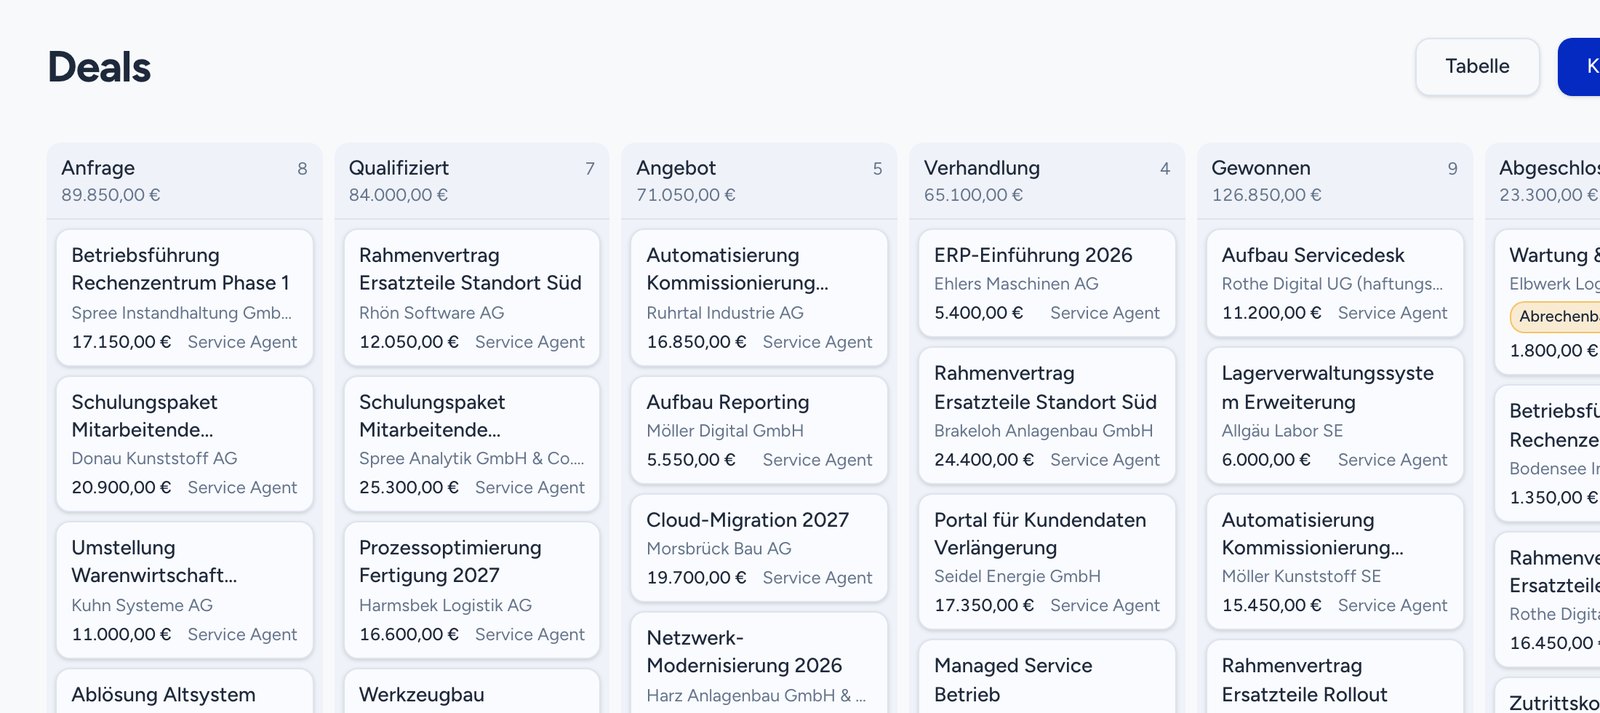
Task: Click the Qualifiziert total 84.000,00 €
Action: coord(398,195)
